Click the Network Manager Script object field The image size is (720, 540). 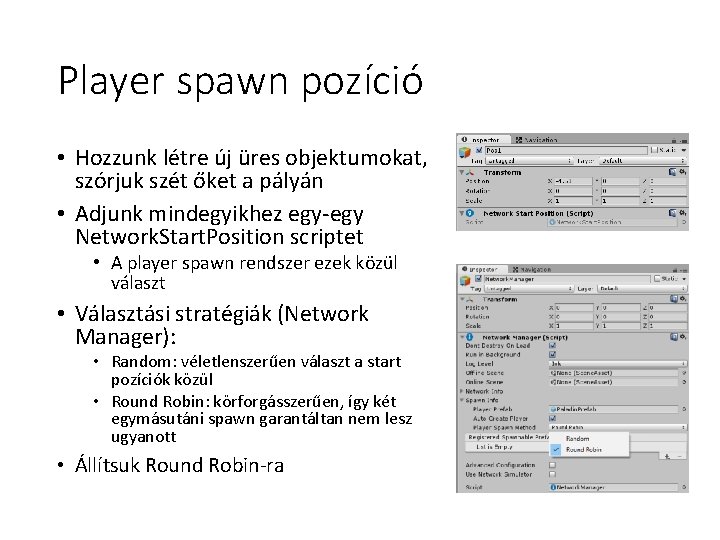[614, 487]
